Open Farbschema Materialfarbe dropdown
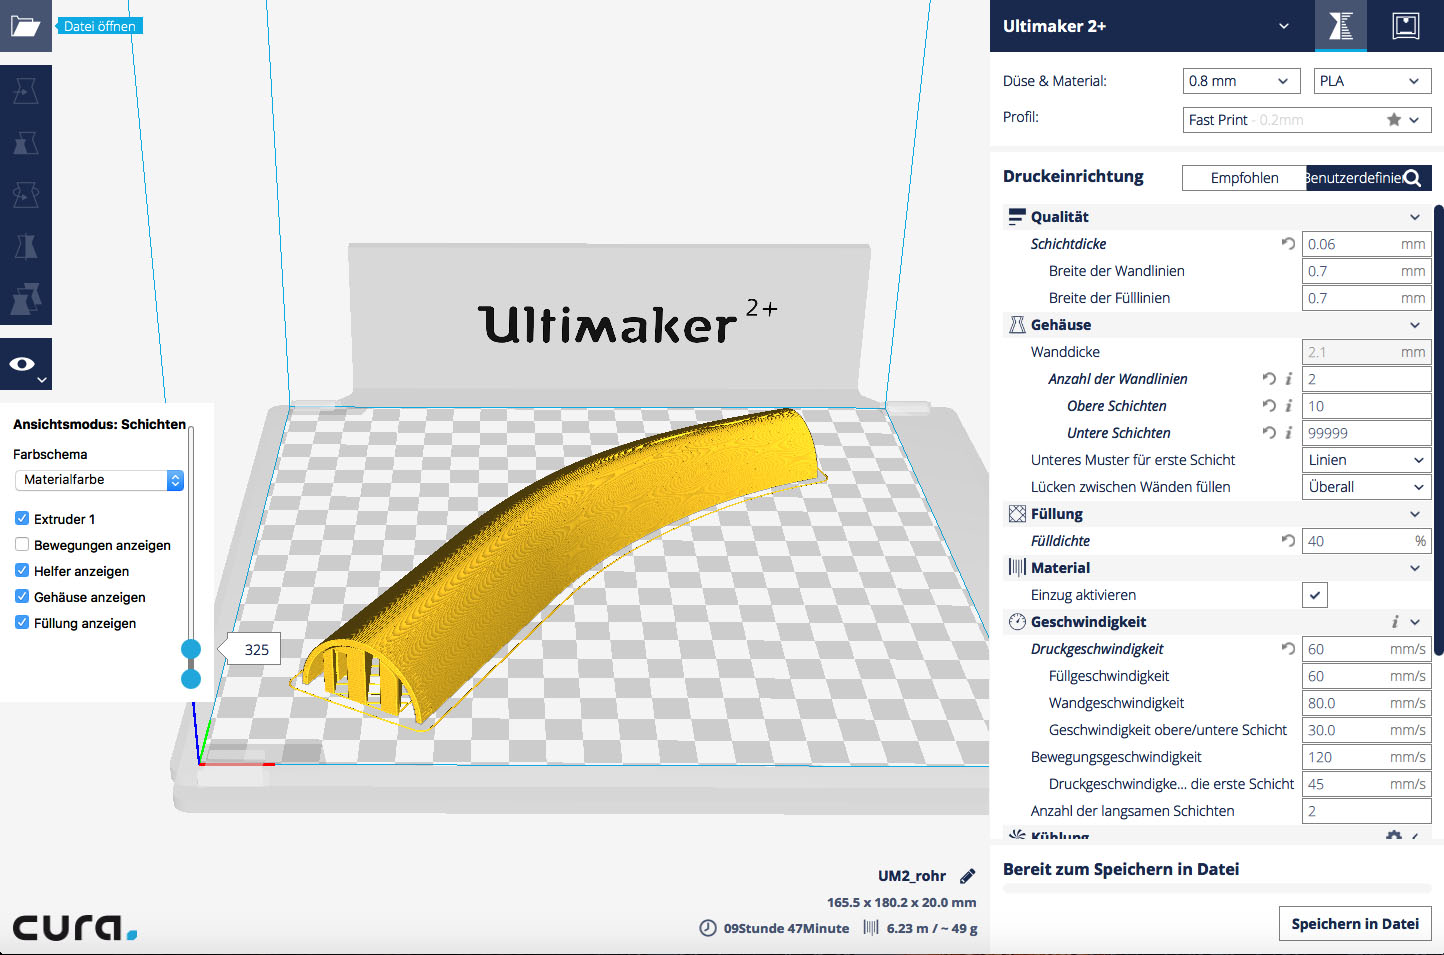Image resolution: width=1444 pixels, height=955 pixels. pos(99,480)
